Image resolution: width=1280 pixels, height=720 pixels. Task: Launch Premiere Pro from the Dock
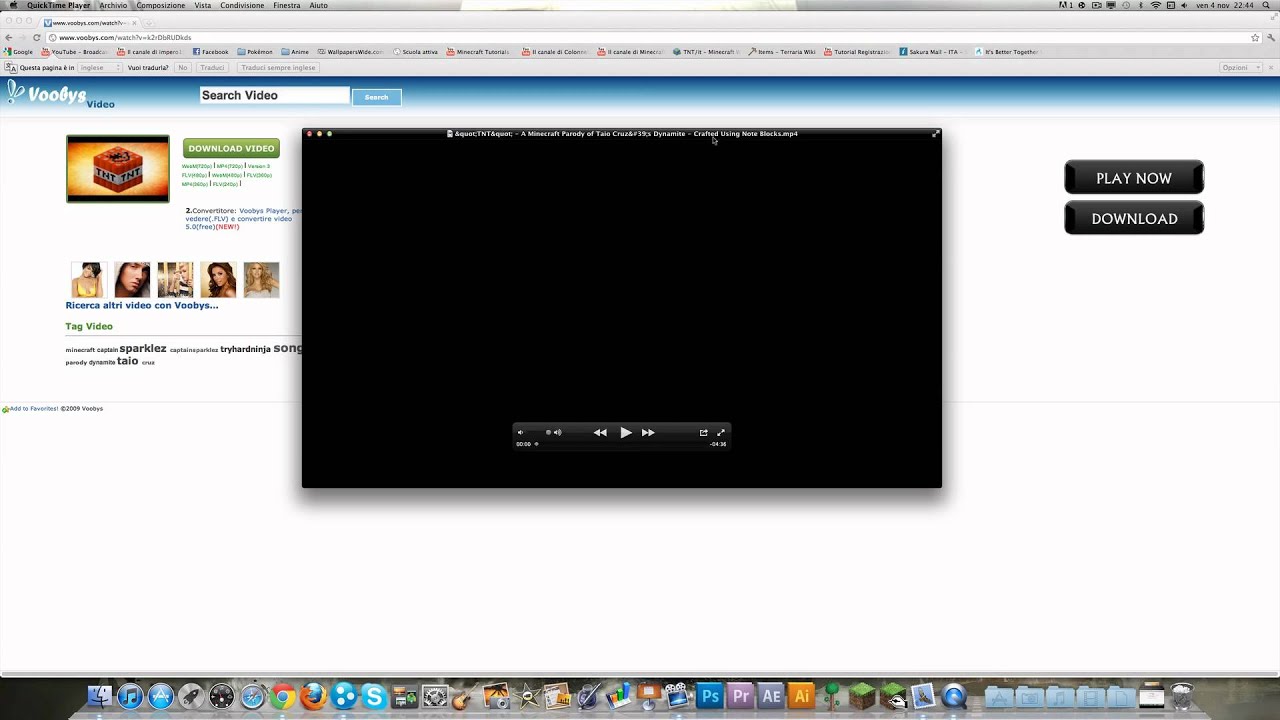pyautogui.click(x=741, y=696)
